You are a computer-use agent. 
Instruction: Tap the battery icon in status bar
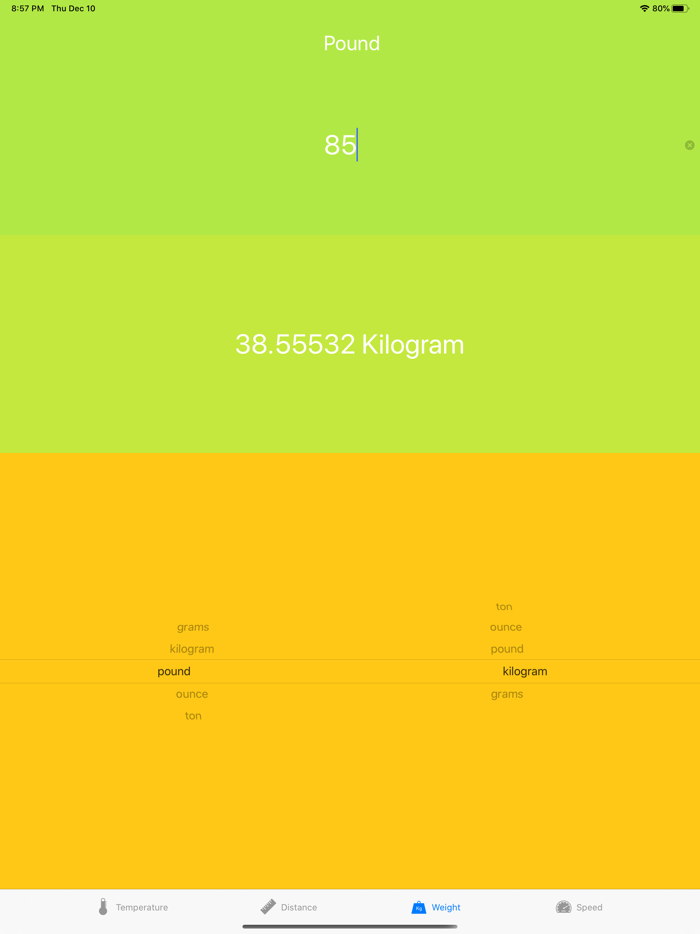tap(680, 8)
